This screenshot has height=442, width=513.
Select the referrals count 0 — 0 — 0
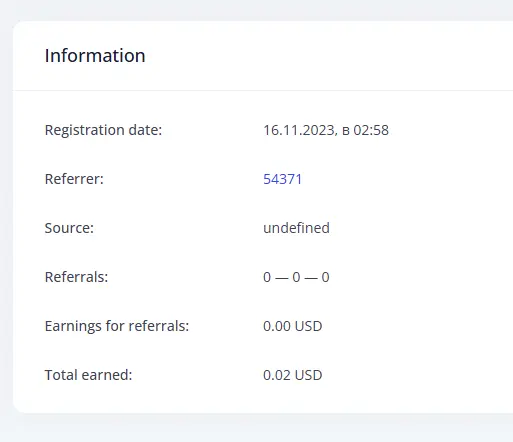coord(296,277)
